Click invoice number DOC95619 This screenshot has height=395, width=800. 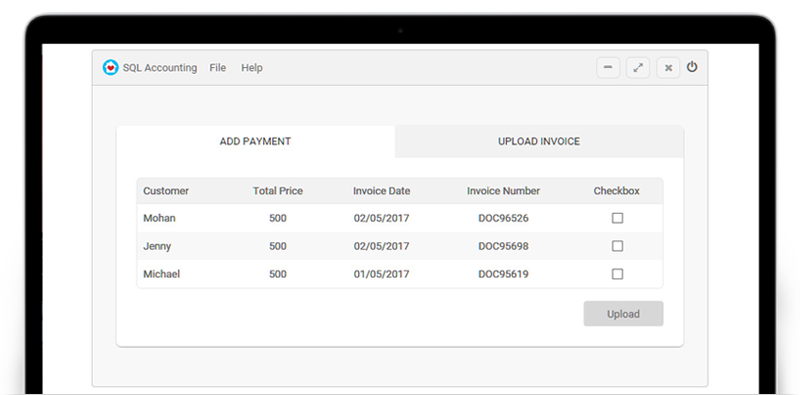pyautogui.click(x=504, y=274)
